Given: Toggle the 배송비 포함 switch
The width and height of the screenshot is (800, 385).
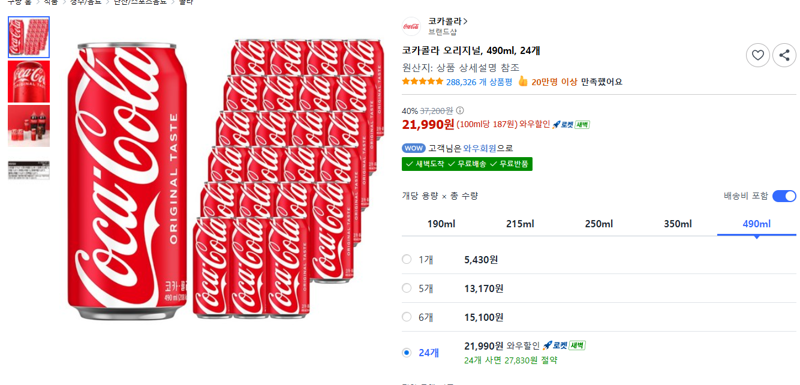Looking at the screenshot, I should point(784,196).
